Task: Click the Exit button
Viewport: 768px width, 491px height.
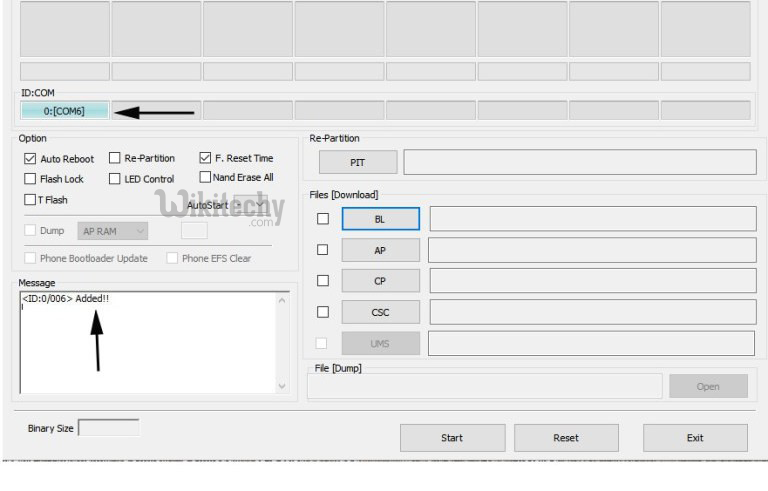Action: (695, 437)
